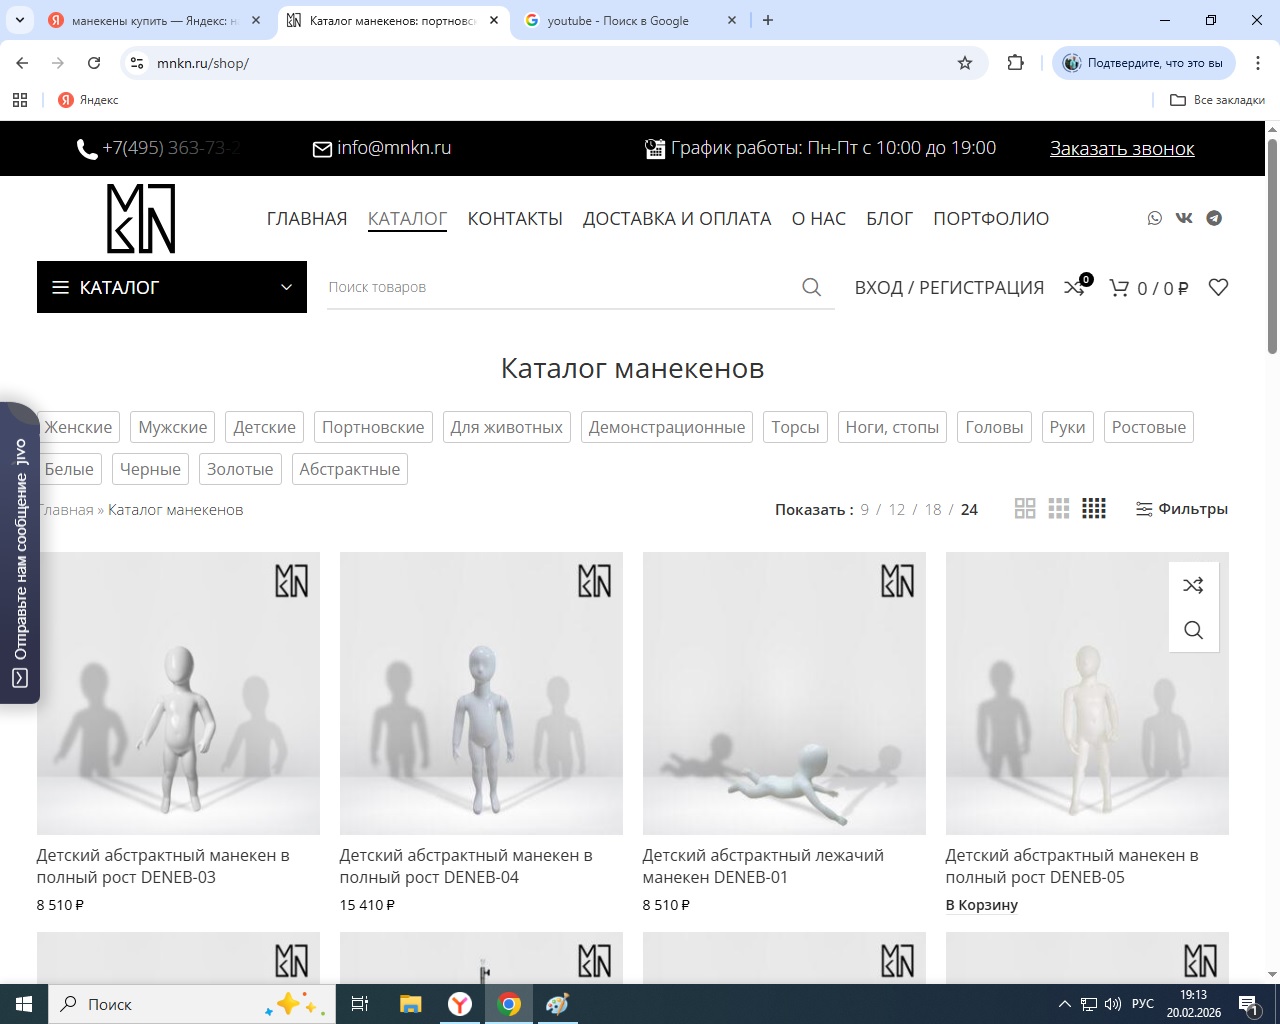Open the БЛОГ page
The height and width of the screenshot is (1024, 1280).
890,218
